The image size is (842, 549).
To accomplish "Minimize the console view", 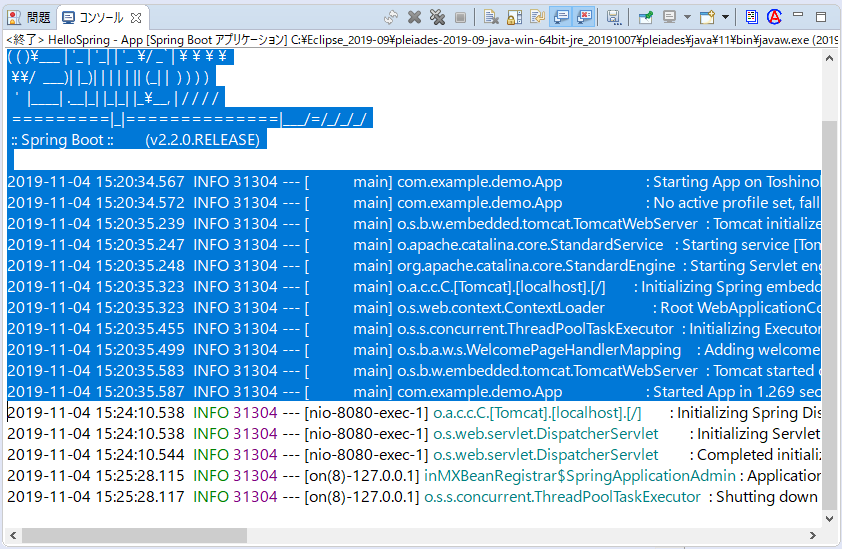I will coord(797,15).
